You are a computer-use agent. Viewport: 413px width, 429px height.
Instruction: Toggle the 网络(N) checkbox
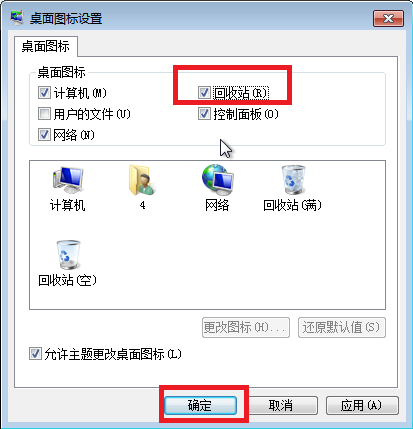point(44,135)
